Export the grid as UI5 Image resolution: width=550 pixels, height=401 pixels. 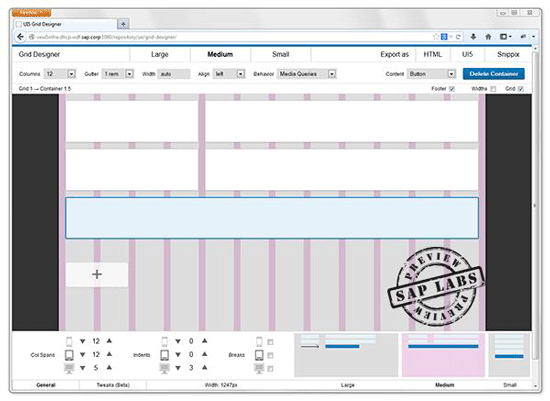[x=467, y=54]
